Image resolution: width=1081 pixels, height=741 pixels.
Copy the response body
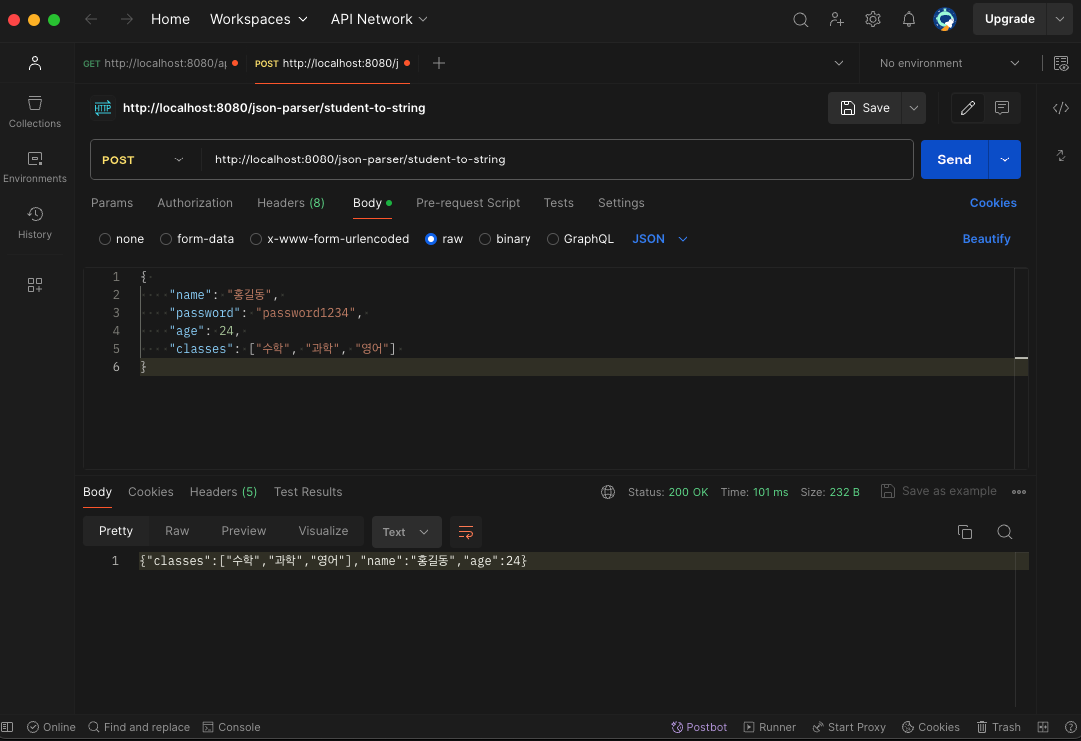(965, 532)
